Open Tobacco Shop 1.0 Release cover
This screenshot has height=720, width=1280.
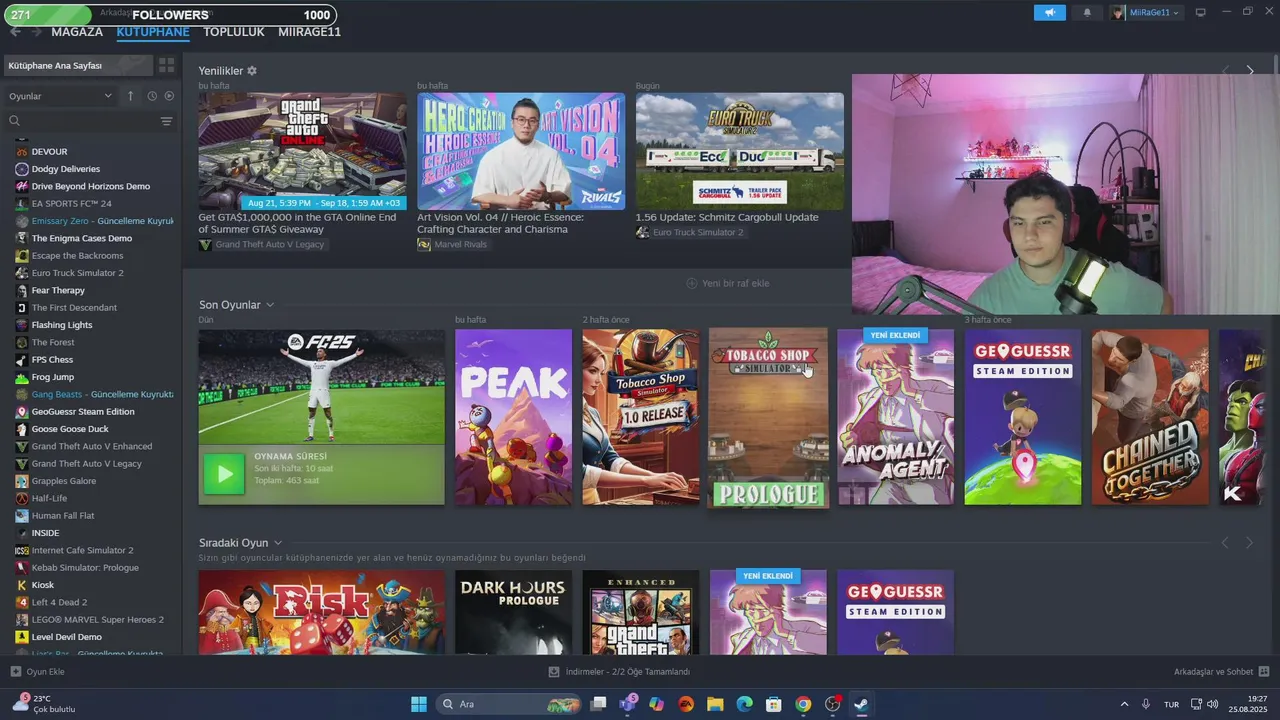point(641,417)
